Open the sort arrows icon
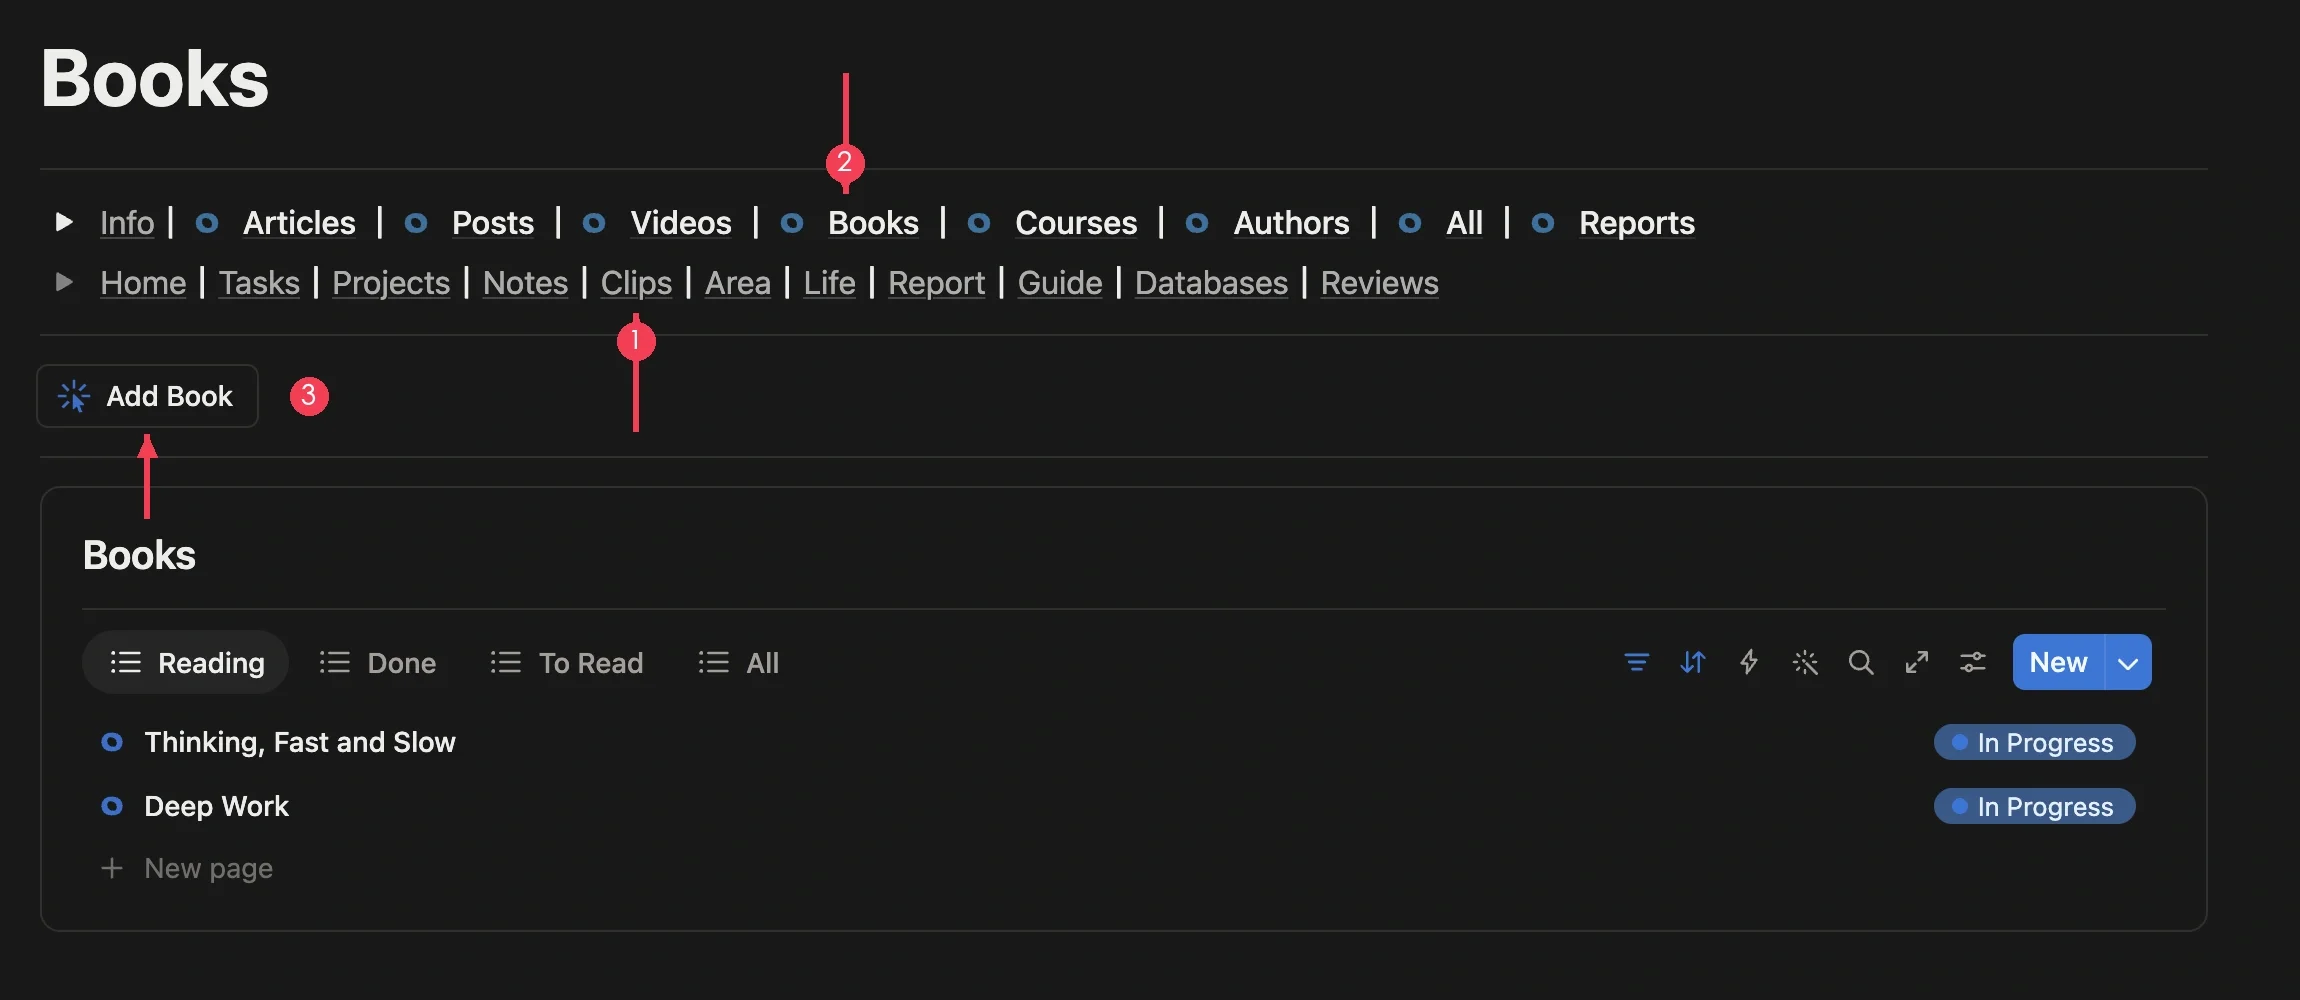 tap(1693, 662)
